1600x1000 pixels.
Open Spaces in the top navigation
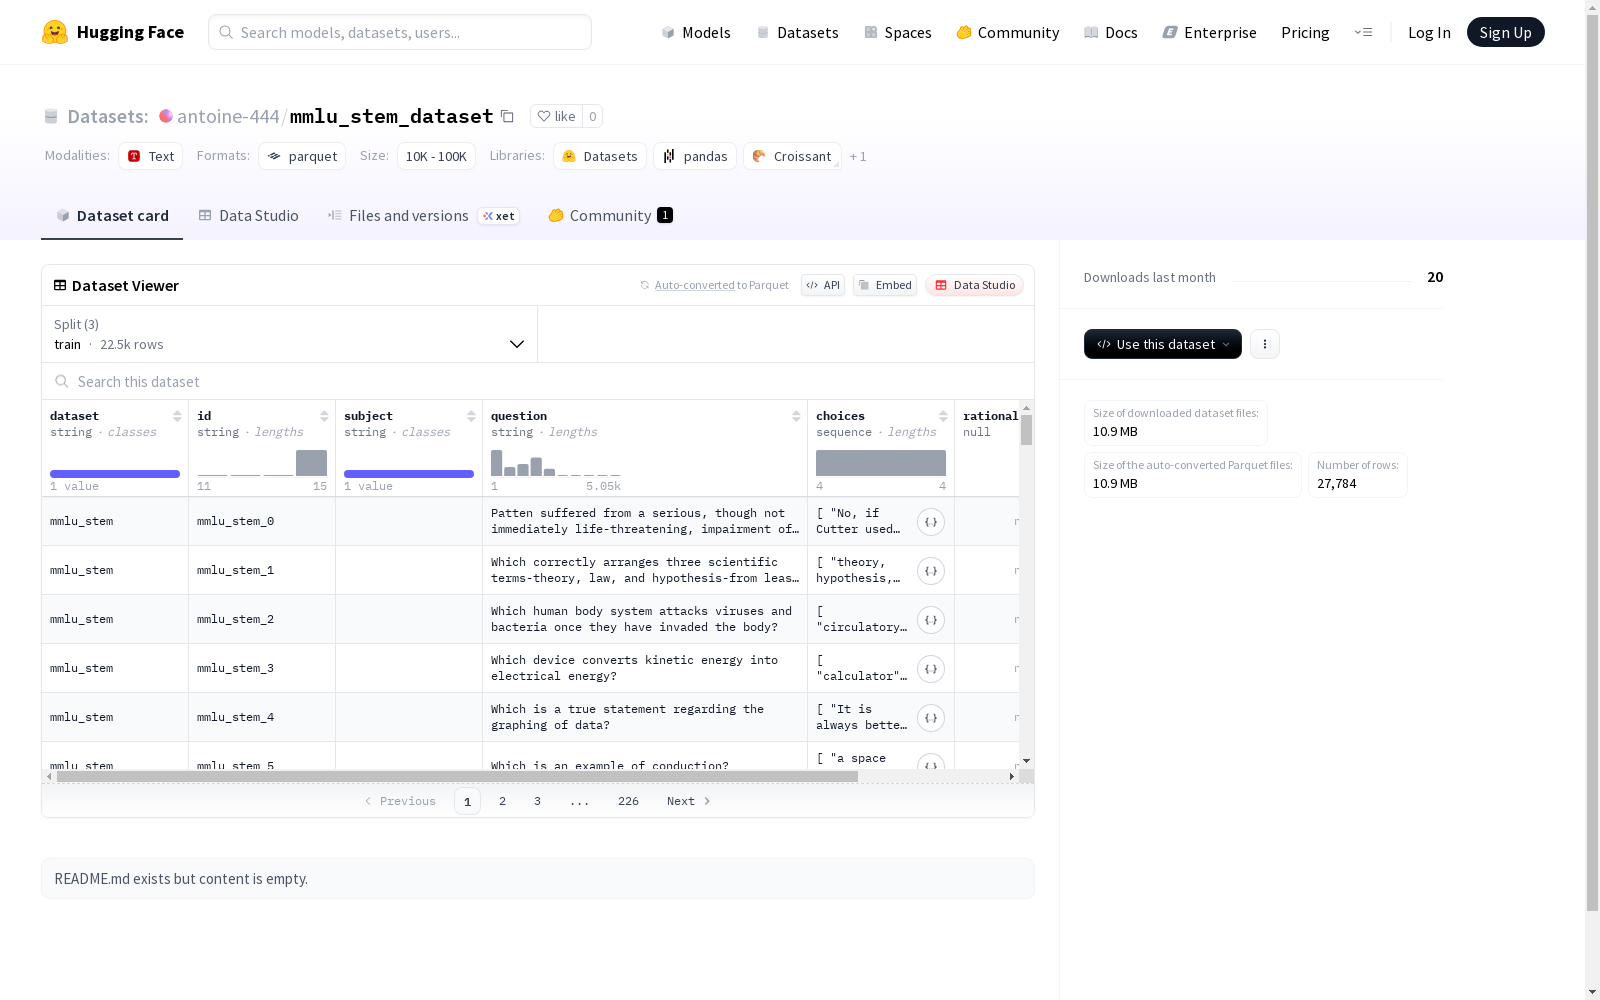pos(897,32)
